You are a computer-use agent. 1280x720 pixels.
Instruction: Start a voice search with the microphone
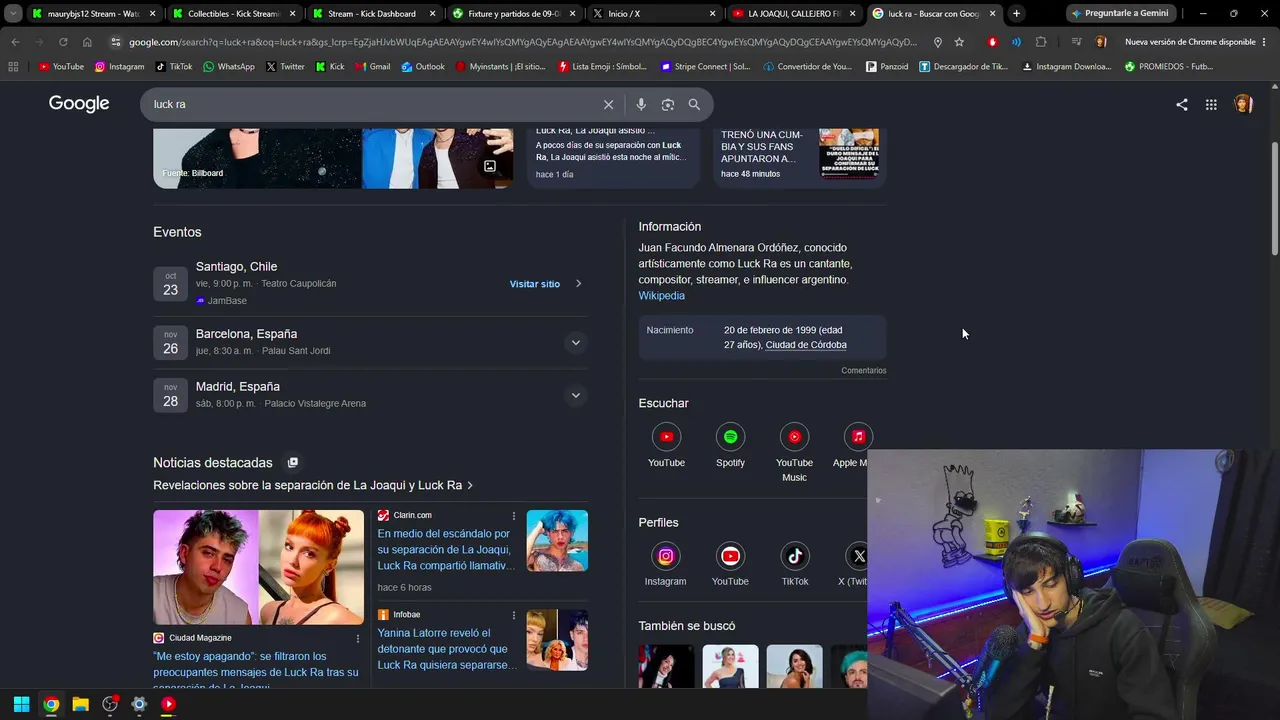point(641,104)
